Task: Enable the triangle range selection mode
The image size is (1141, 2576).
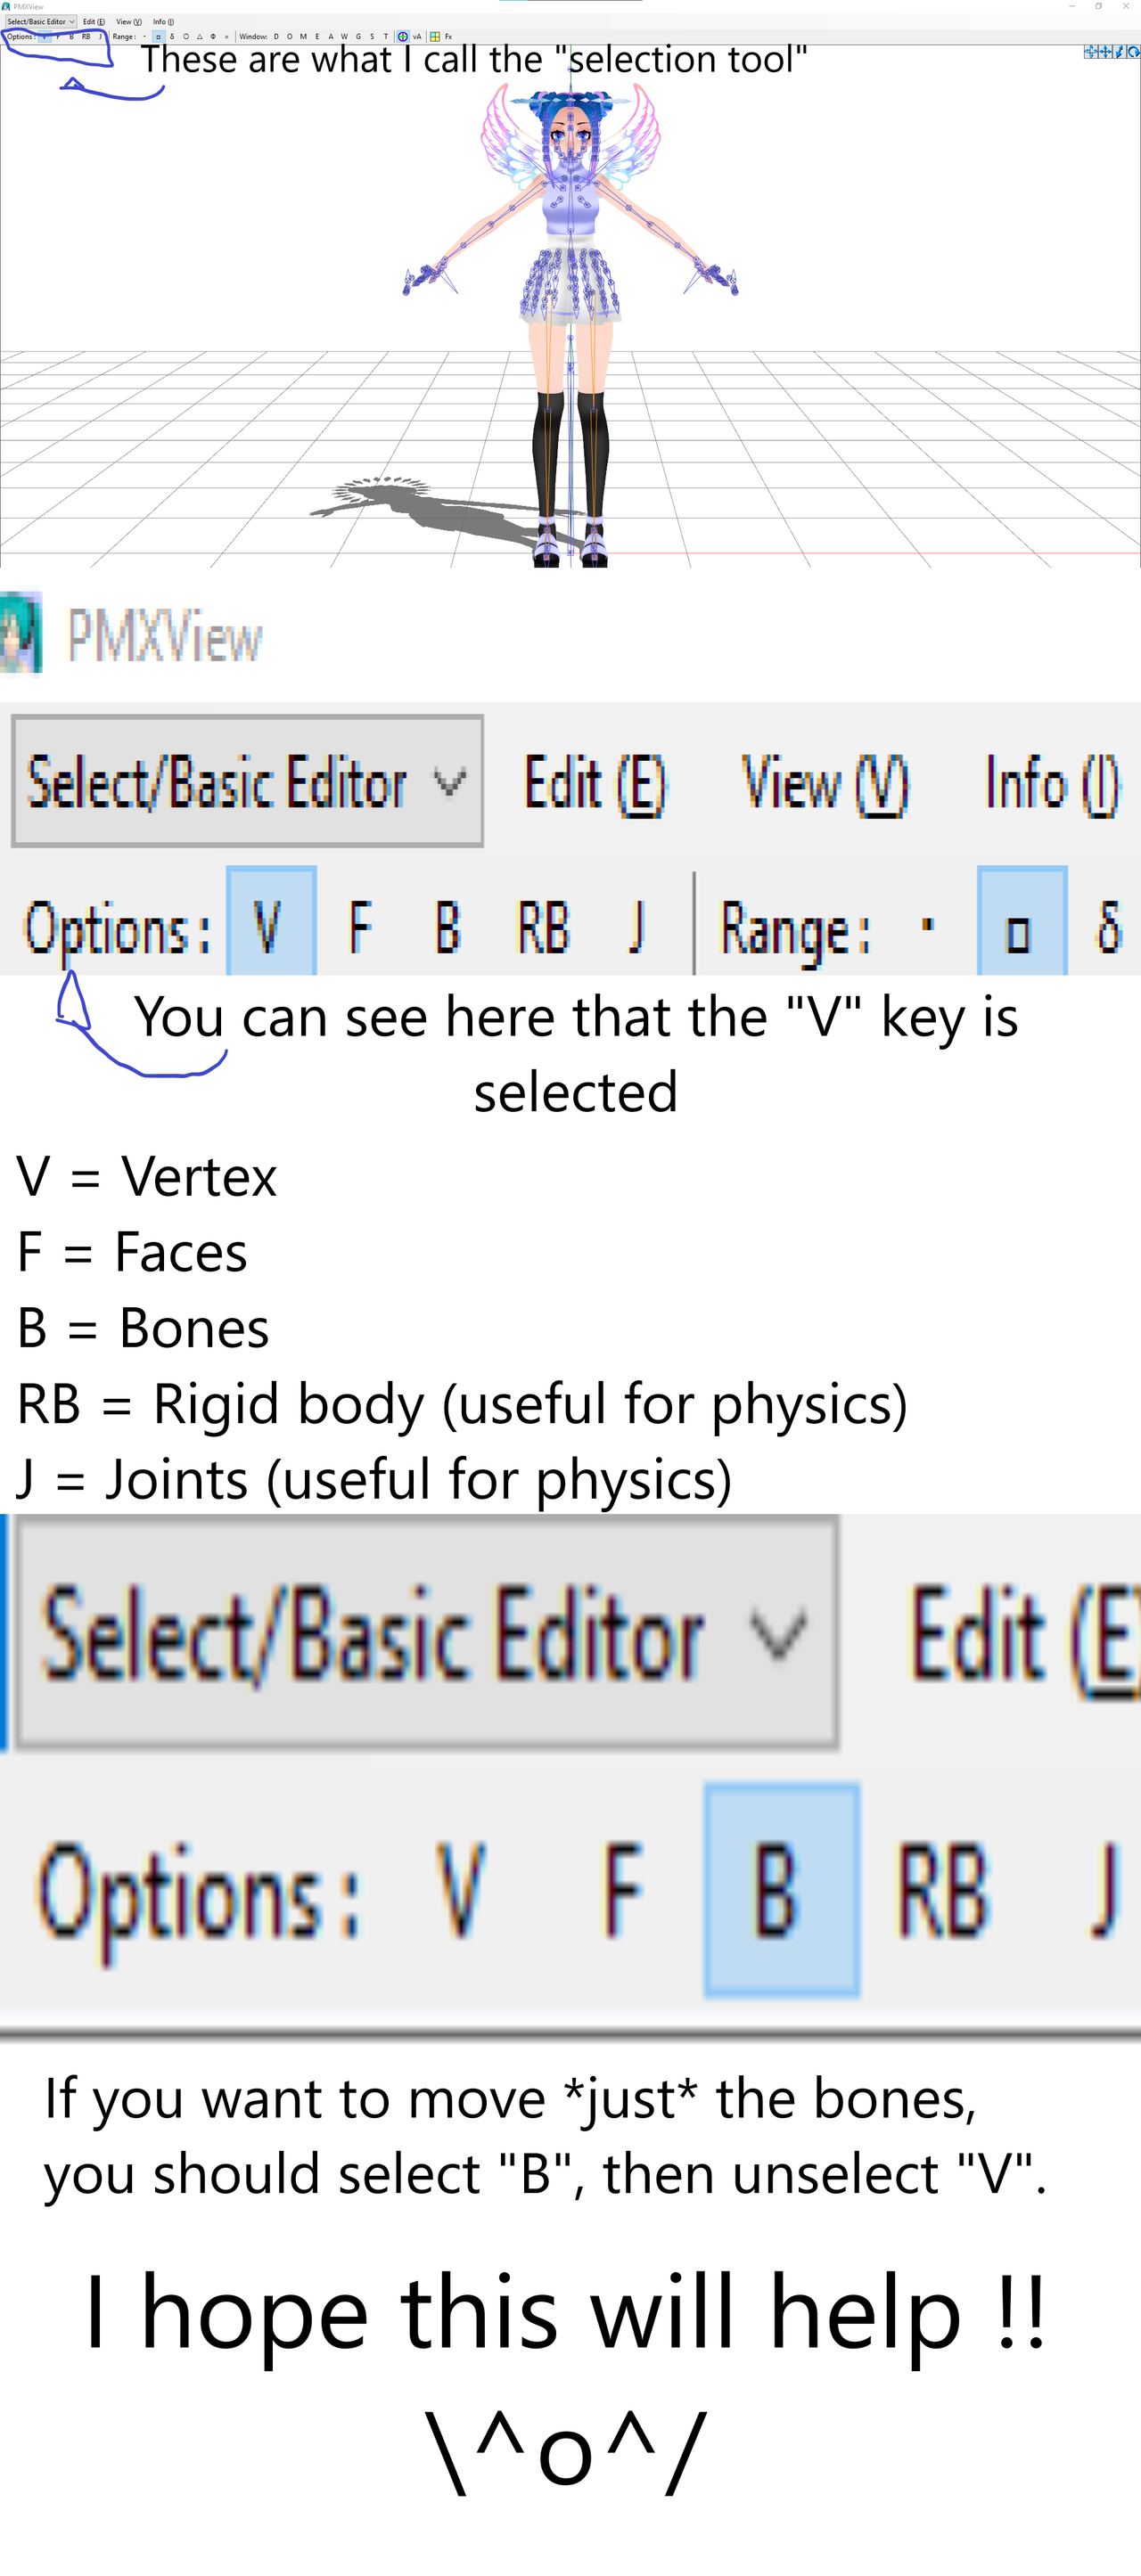Action: (199, 36)
